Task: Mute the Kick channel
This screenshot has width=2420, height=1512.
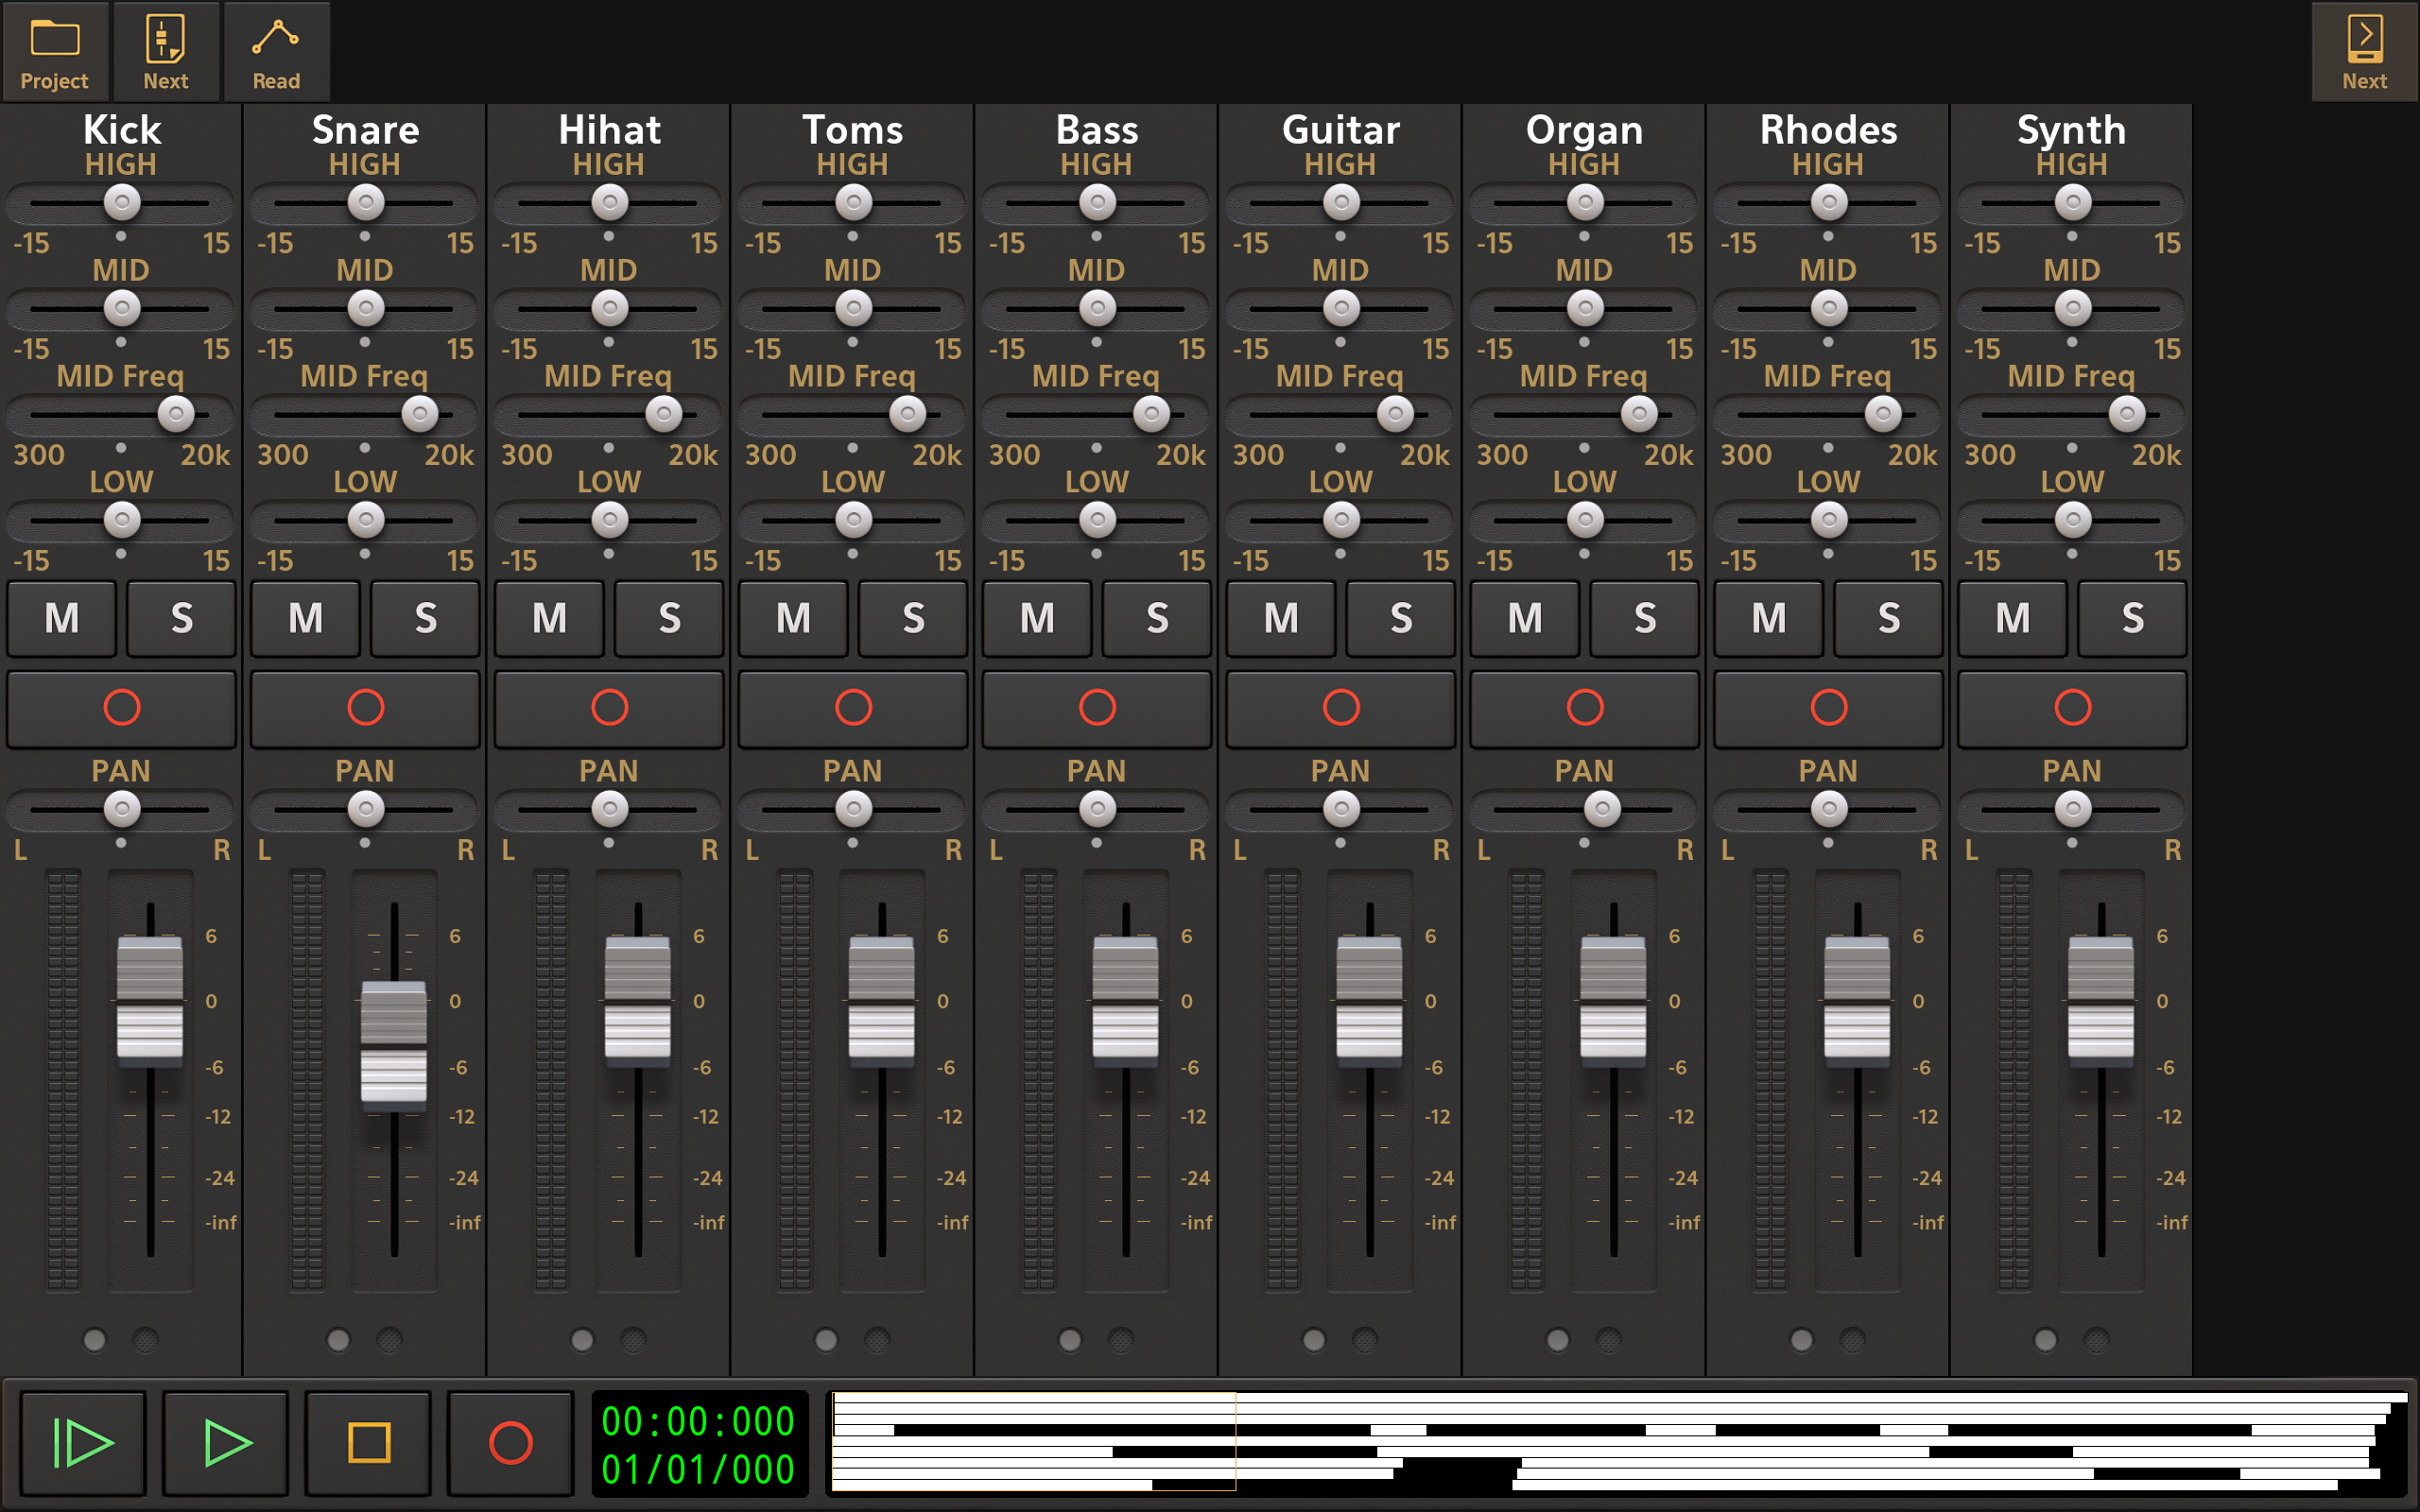Action: 62,618
